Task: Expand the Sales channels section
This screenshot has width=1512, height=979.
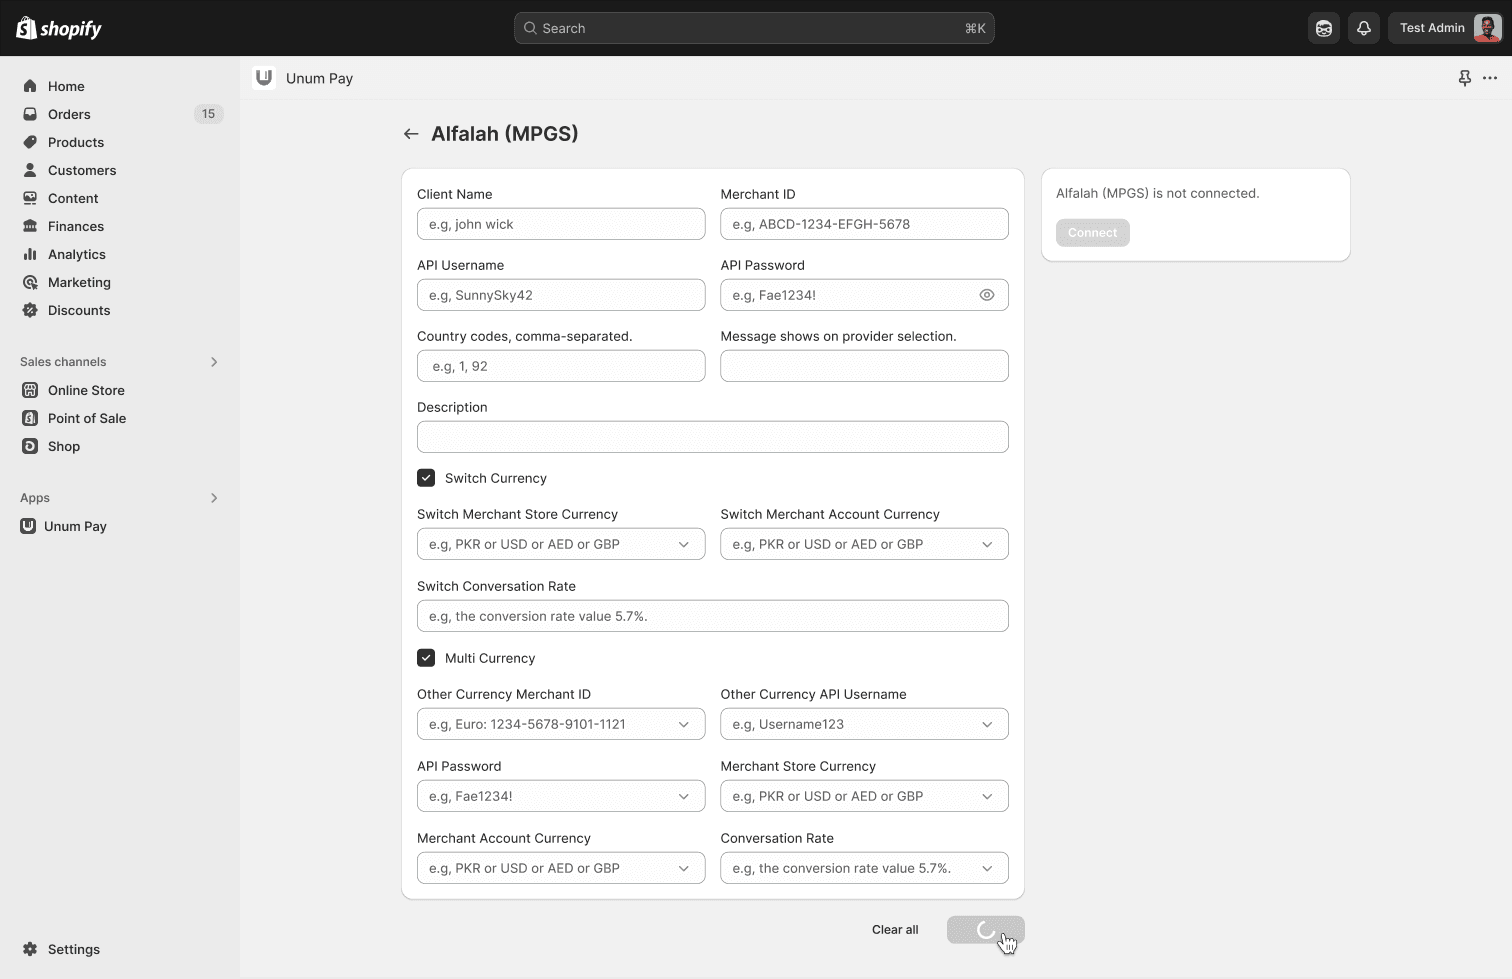Action: [x=214, y=362]
